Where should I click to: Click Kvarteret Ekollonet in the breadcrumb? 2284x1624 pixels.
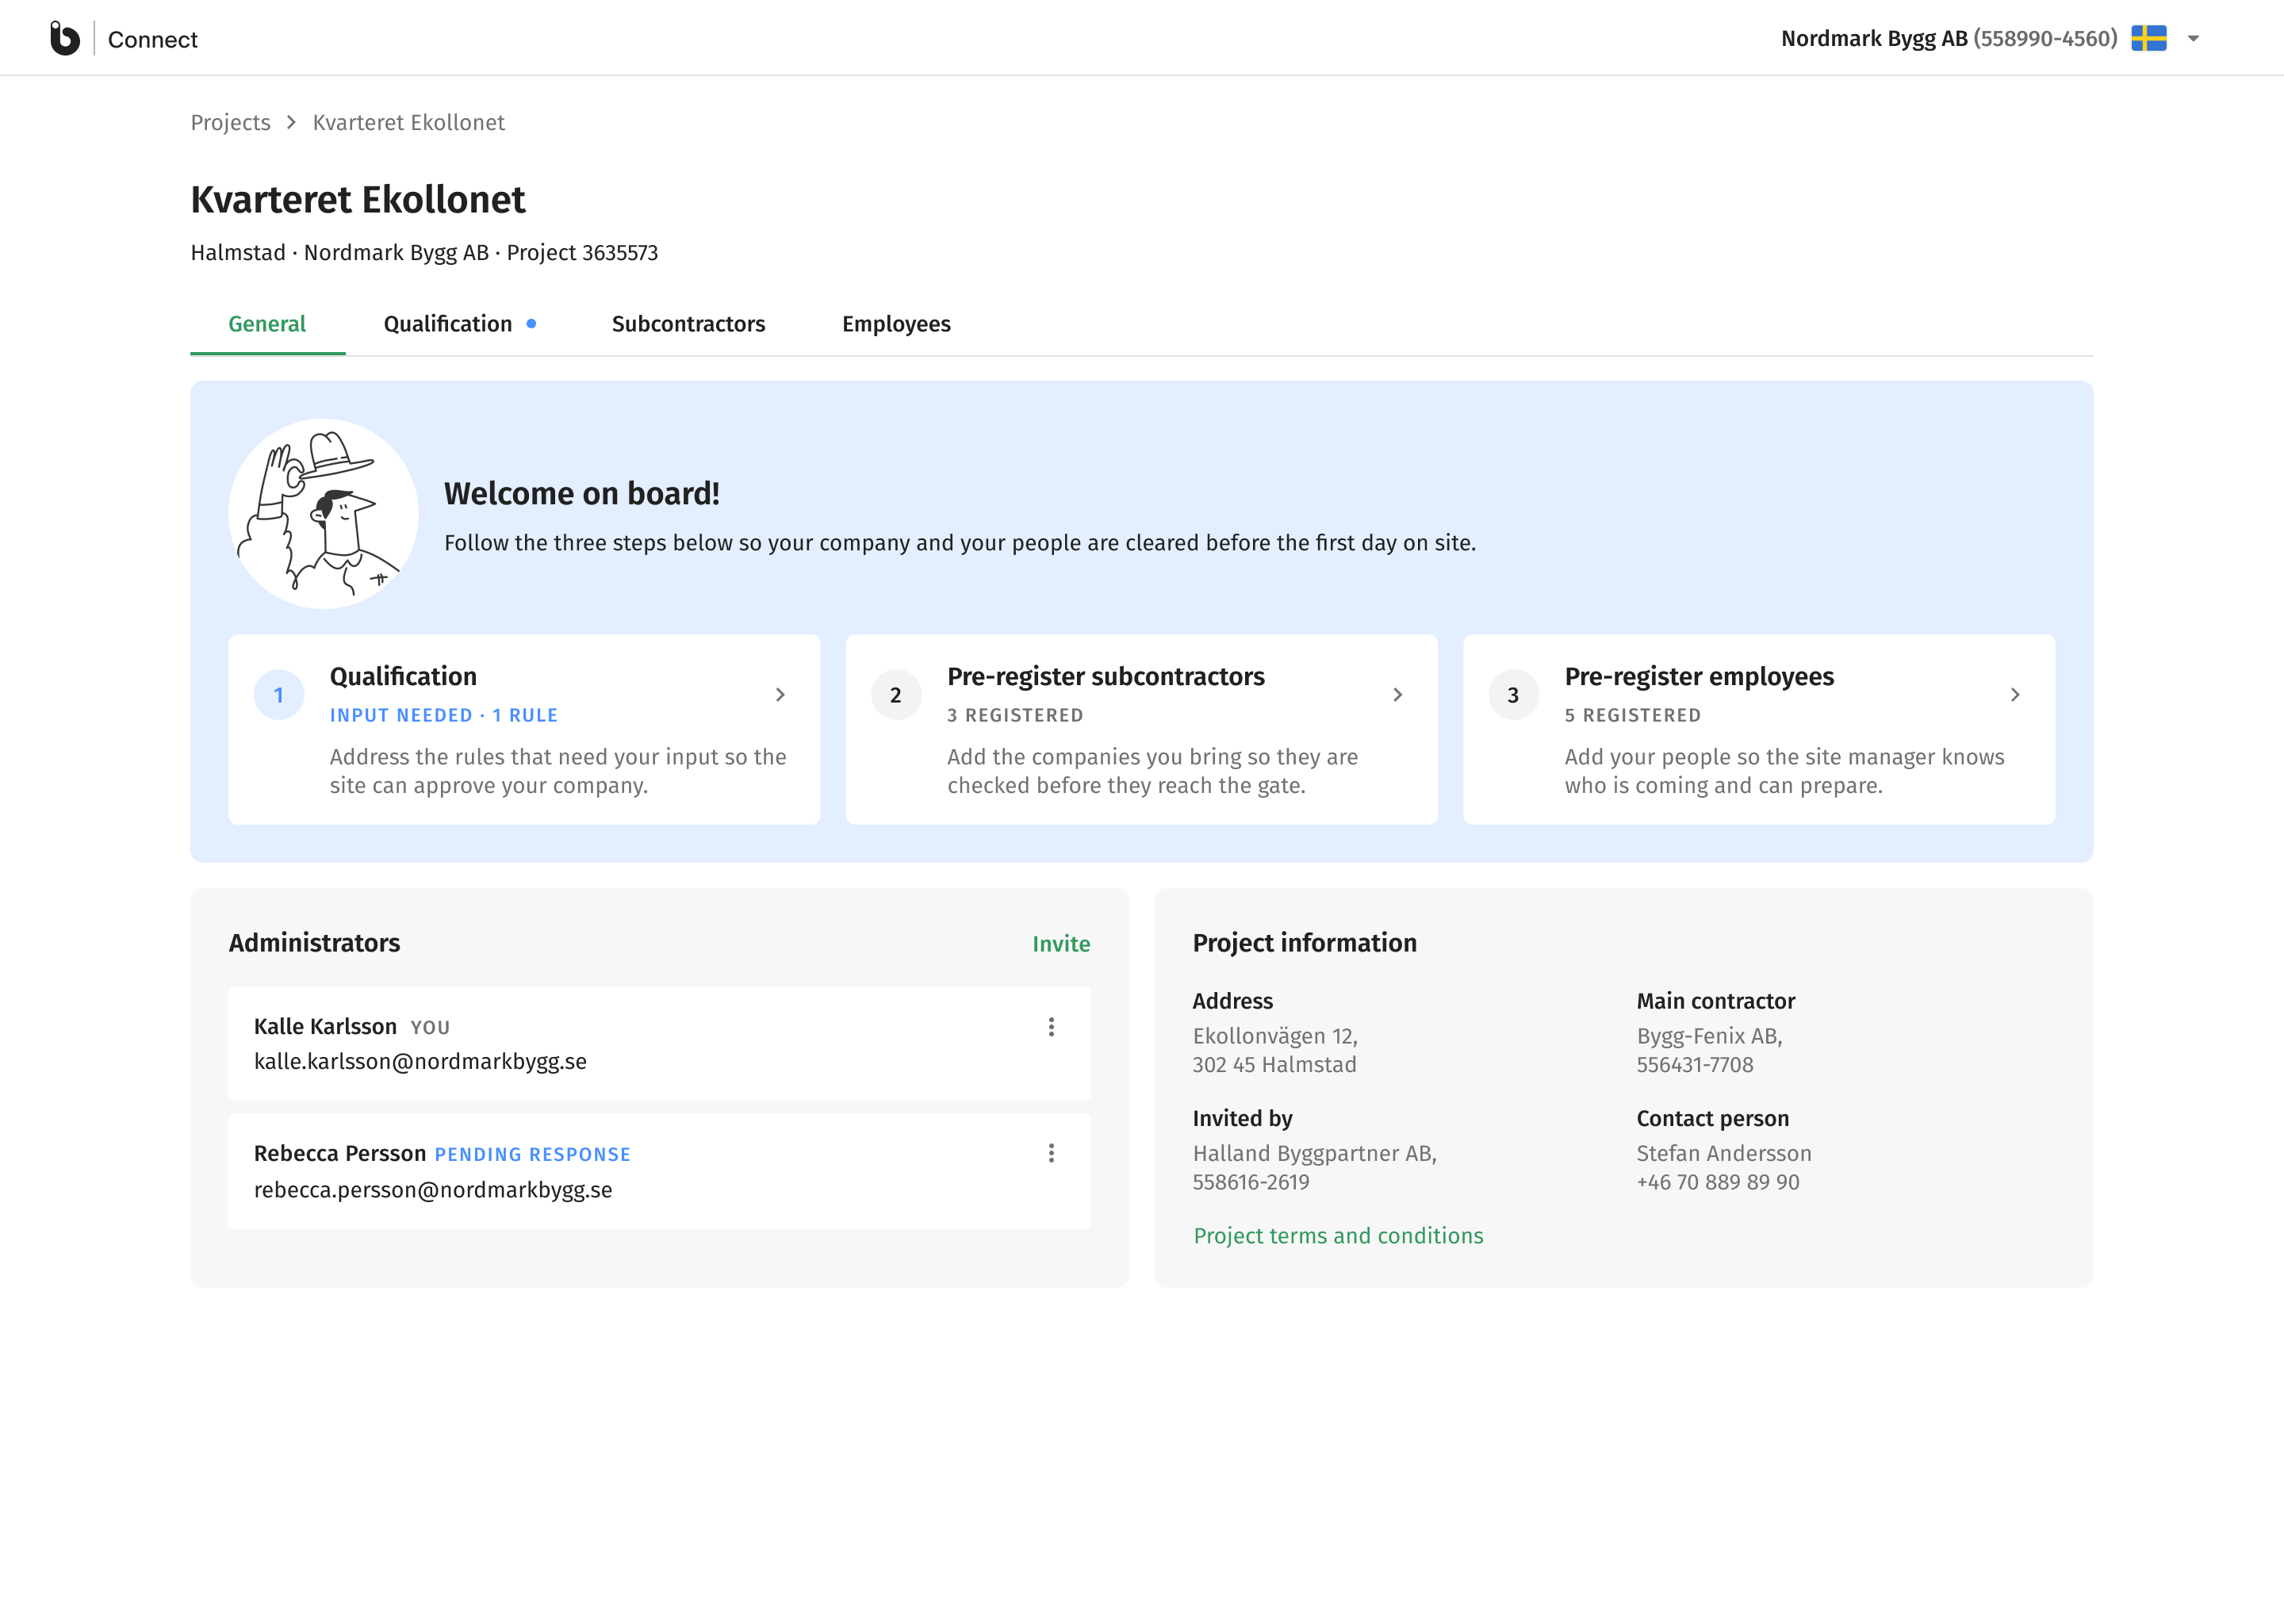409,122
